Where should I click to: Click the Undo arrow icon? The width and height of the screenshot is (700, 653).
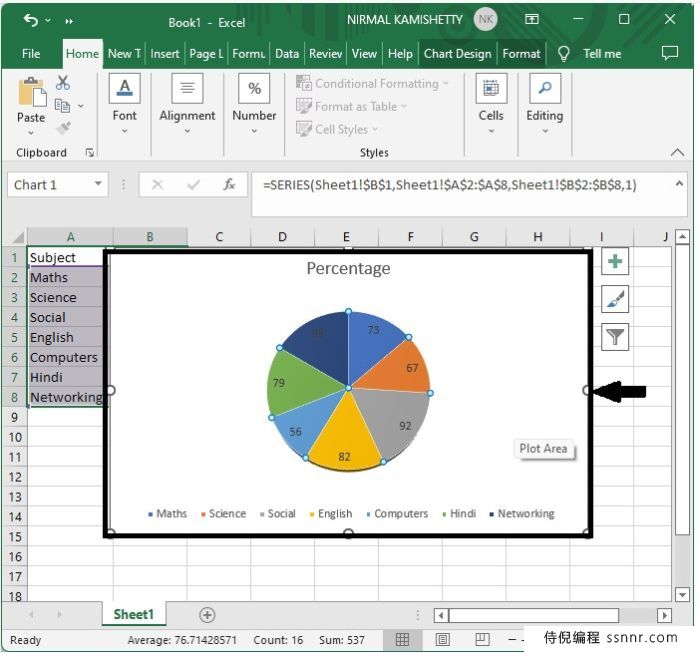pyautogui.click(x=30, y=20)
